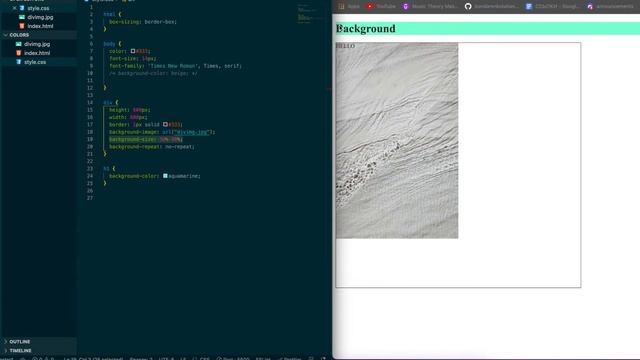Open divimg.jpg under the COLORS folder

37,44
